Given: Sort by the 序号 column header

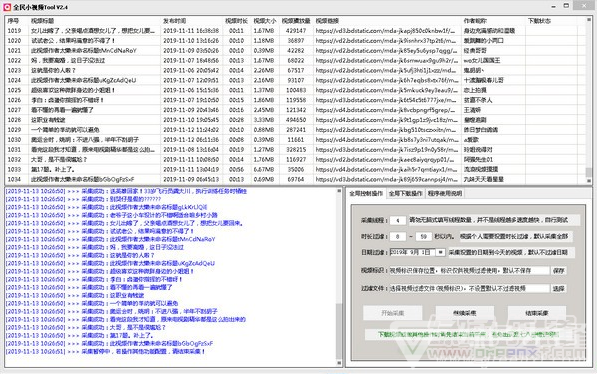Looking at the screenshot, I should tap(17, 21).
